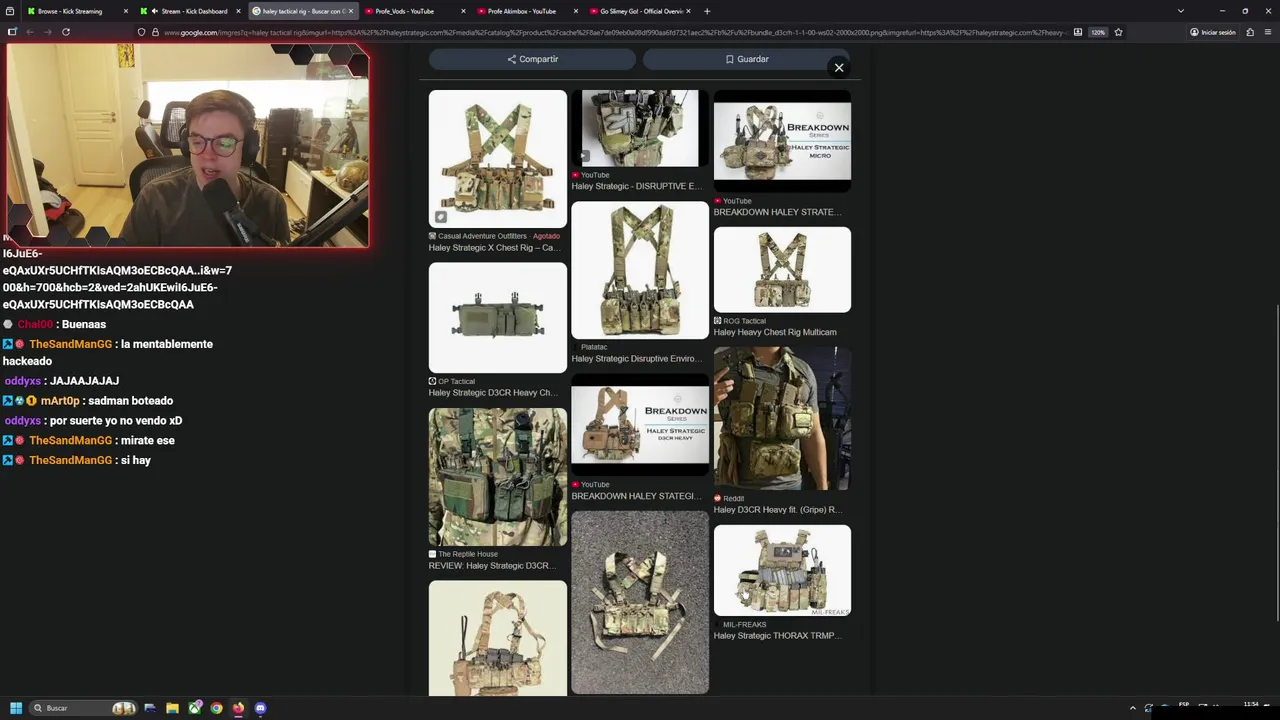1280x720 pixels.
Task: Open the Windows Start menu
Action: click(15, 708)
